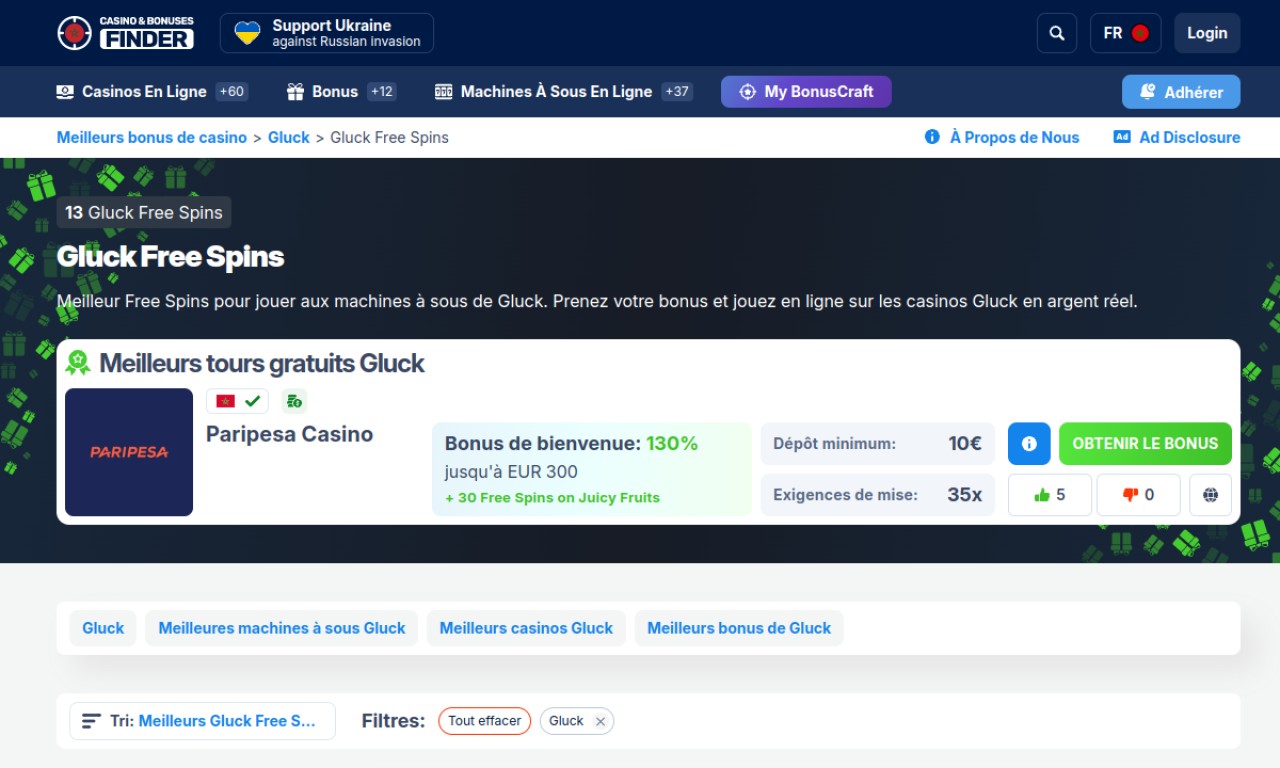This screenshot has height=768, width=1280.
Task: Open the Paripesa Casino title link
Action: (x=289, y=434)
